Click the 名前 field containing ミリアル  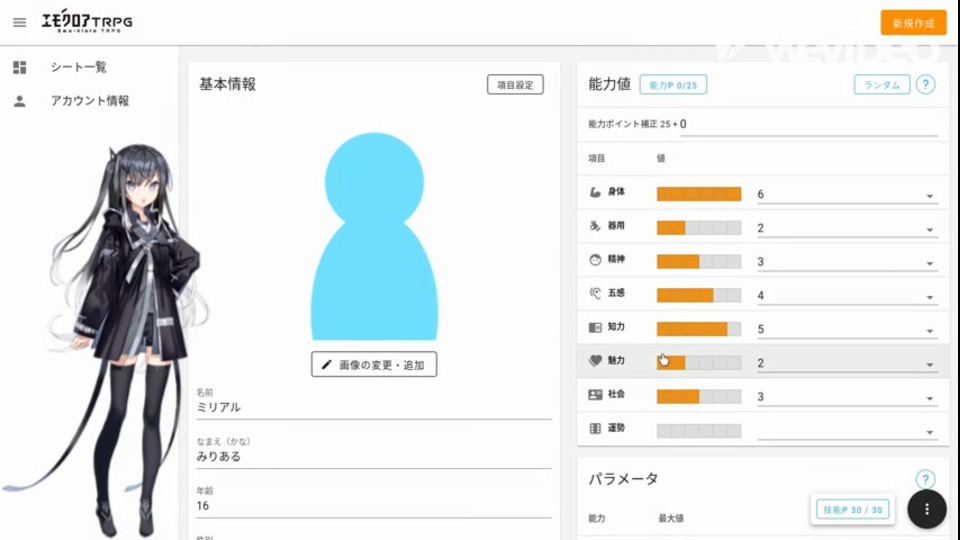coord(374,407)
